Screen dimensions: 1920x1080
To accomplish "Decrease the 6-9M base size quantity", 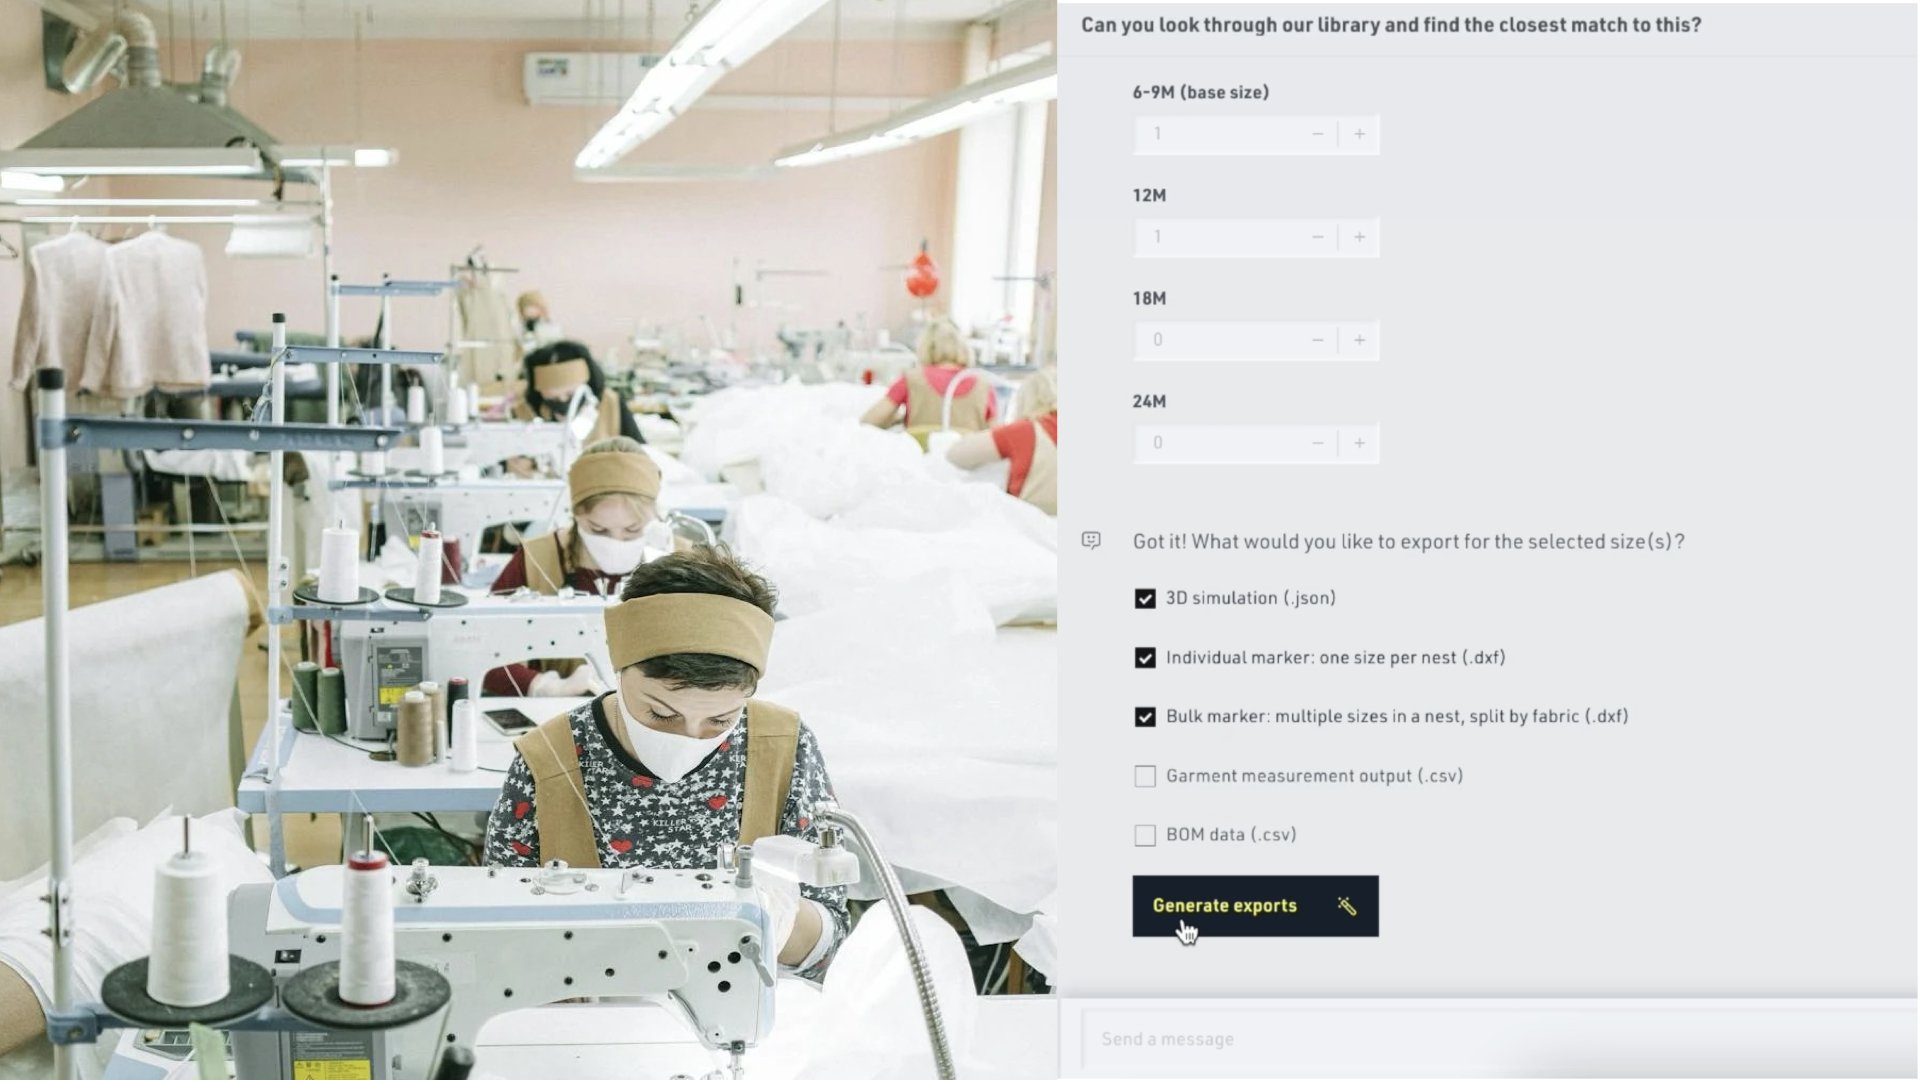I will pos(1317,134).
